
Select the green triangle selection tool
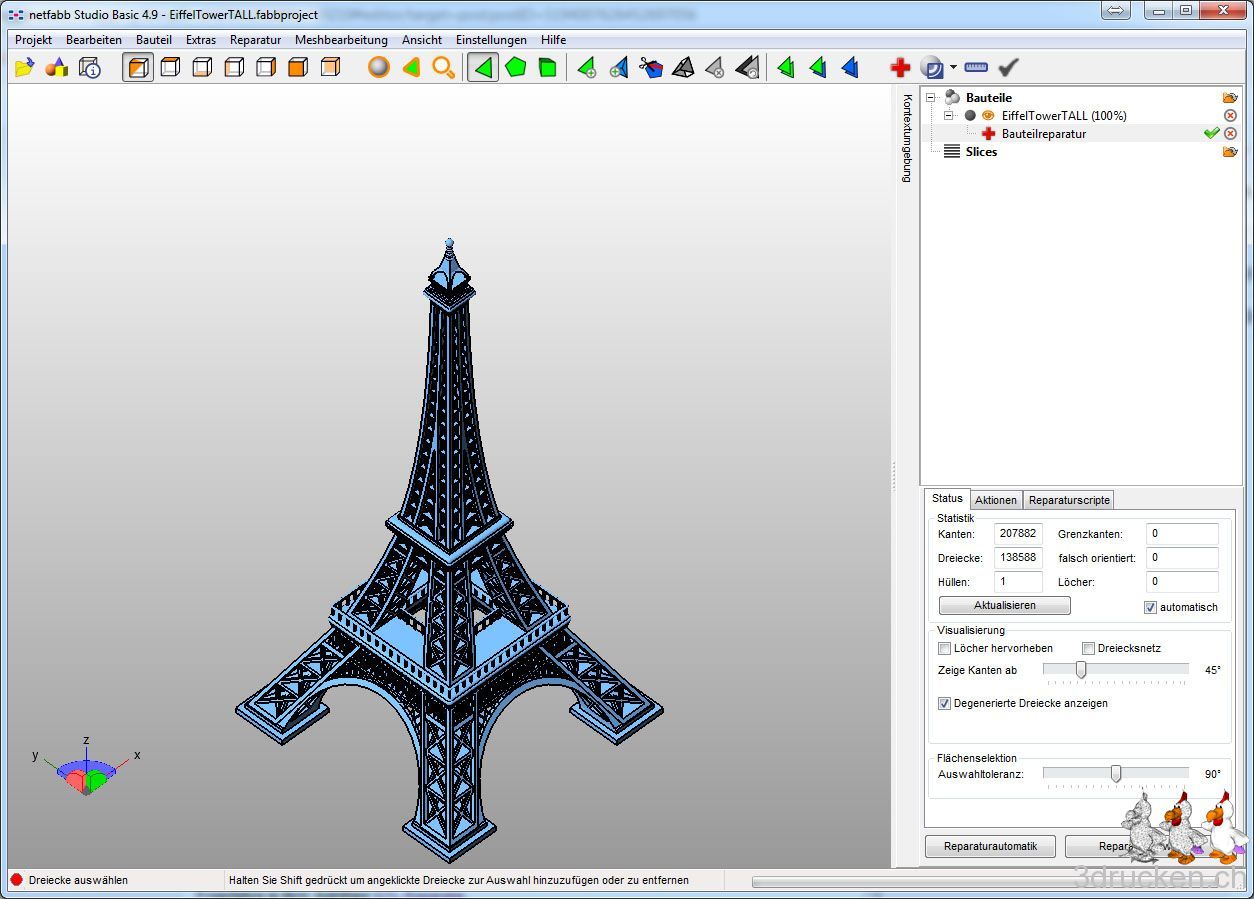pyautogui.click(x=483, y=68)
